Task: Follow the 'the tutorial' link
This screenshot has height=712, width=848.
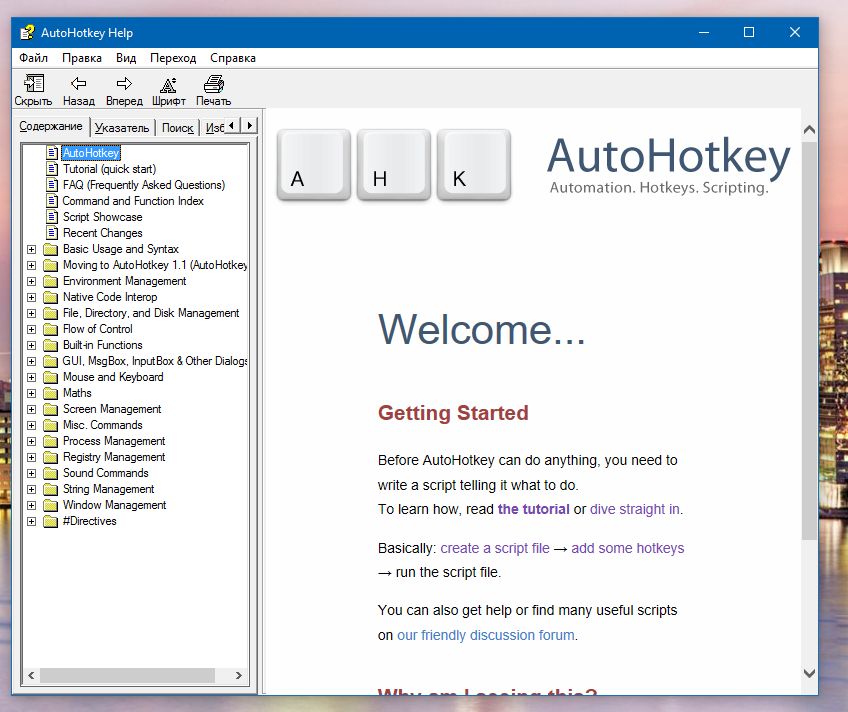Action: (x=533, y=509)
